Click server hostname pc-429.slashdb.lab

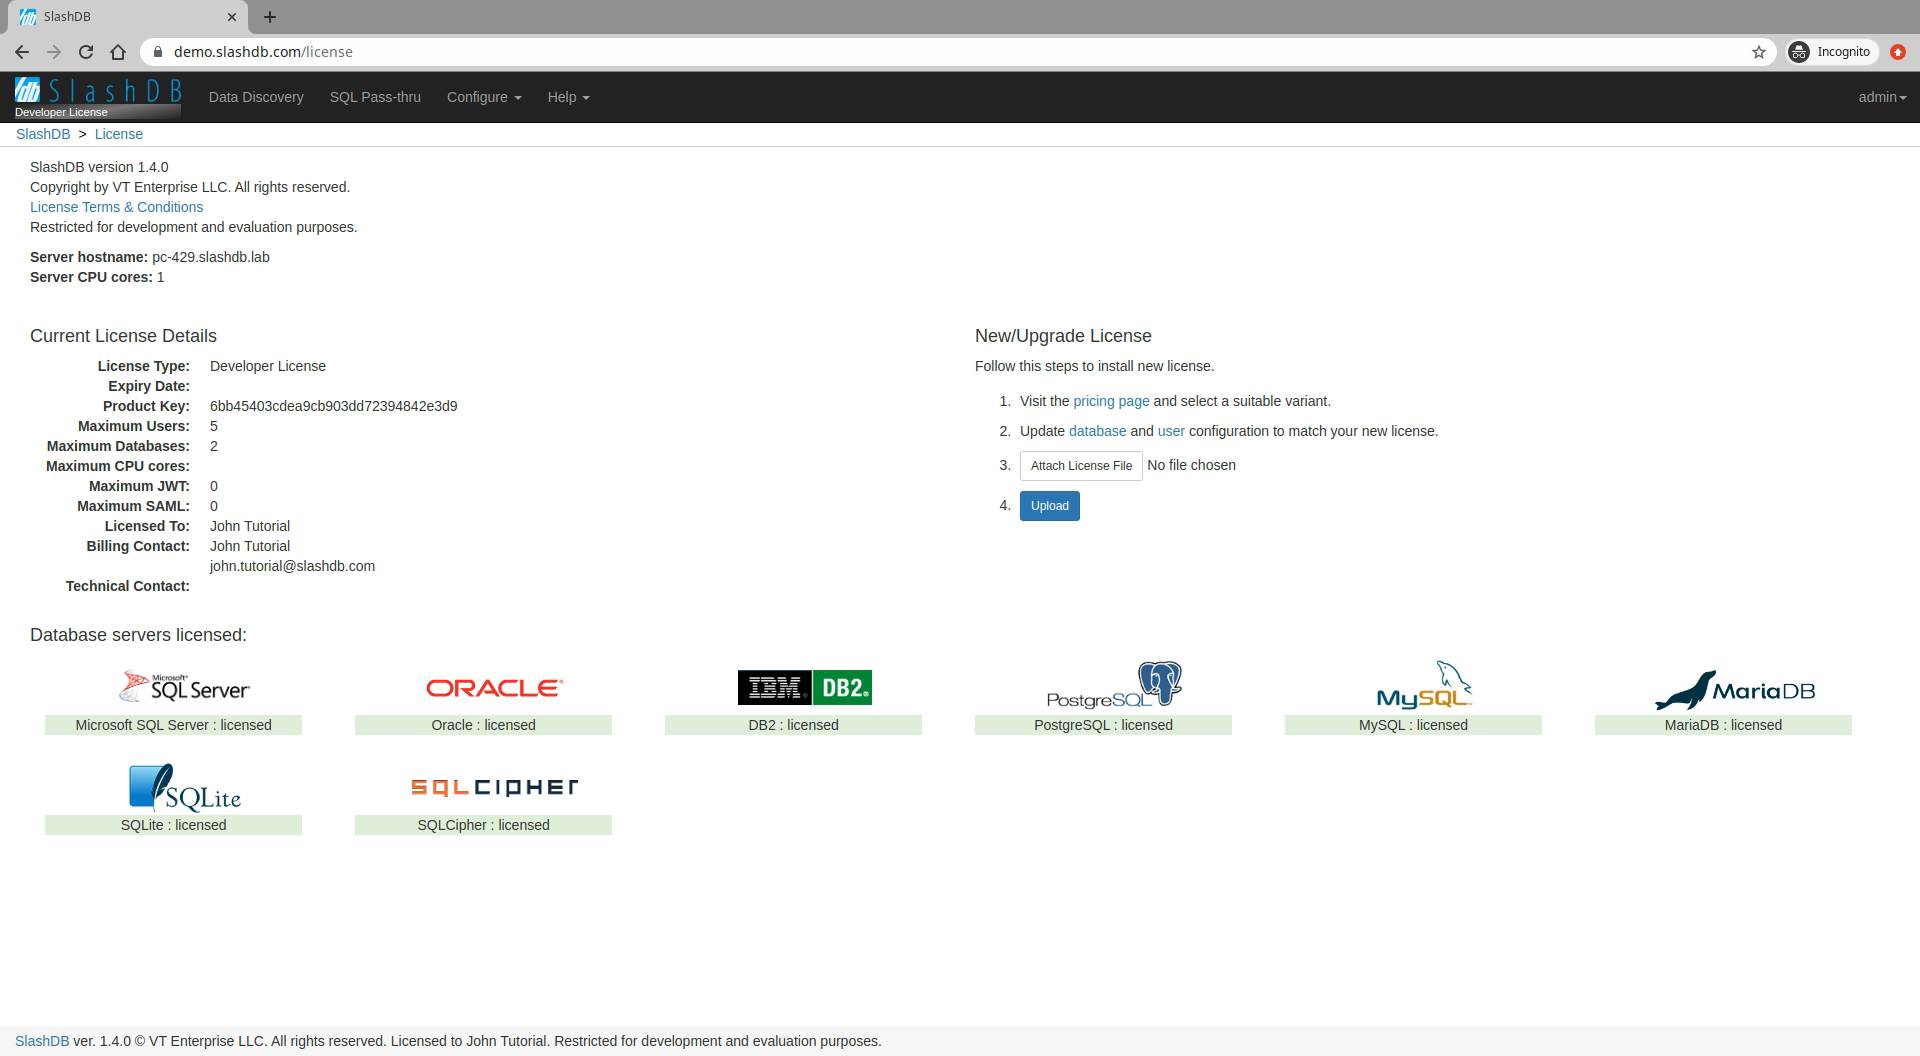211,257
